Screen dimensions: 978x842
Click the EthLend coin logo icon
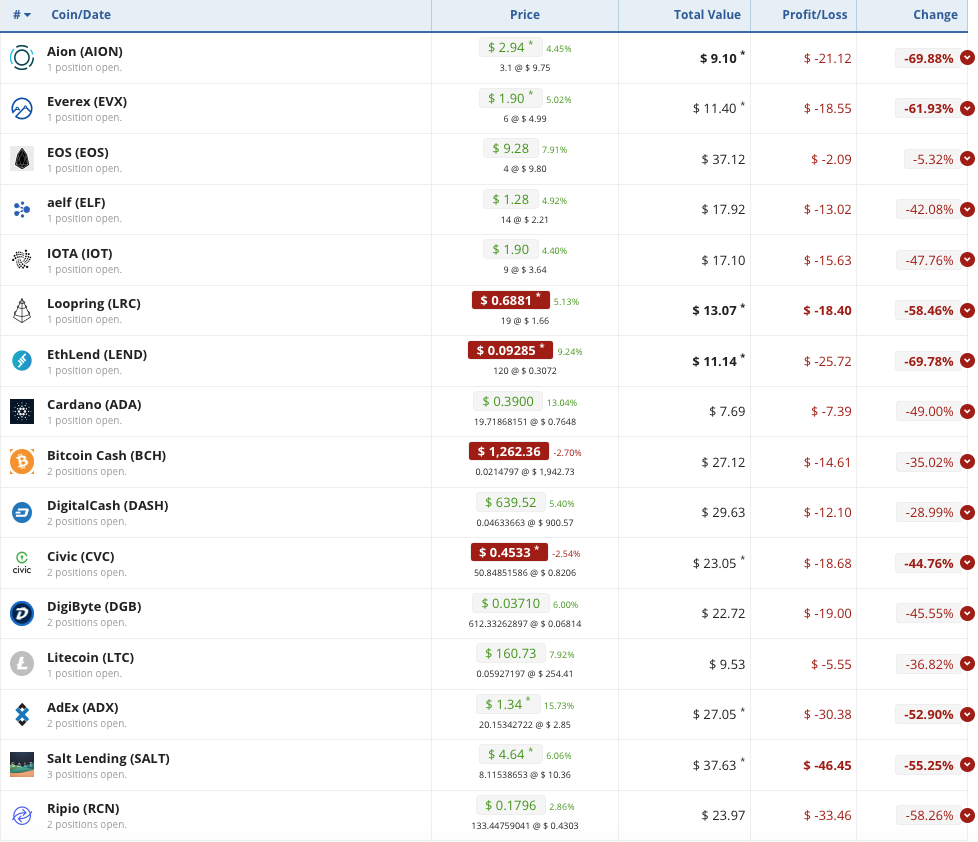[x=22, y=361]
